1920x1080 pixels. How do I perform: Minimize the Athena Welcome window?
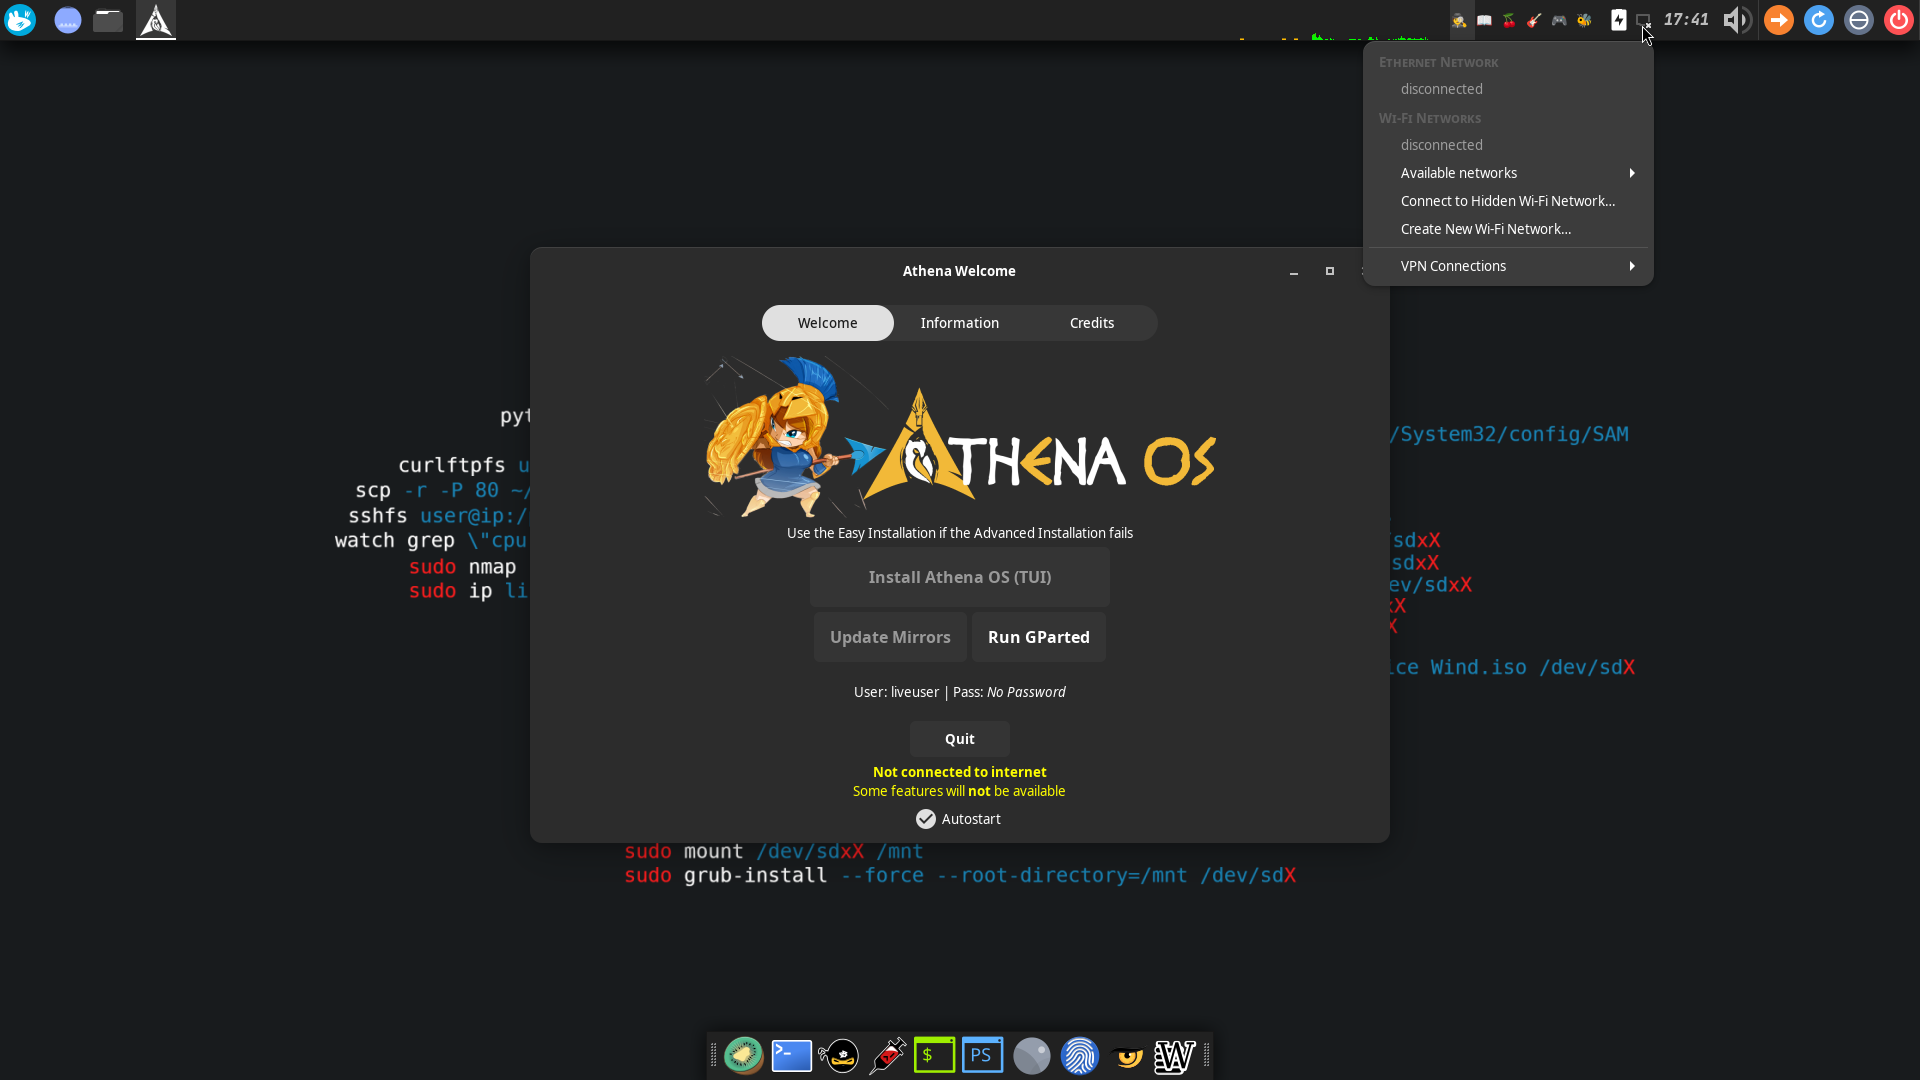[x=1294, y=271]
